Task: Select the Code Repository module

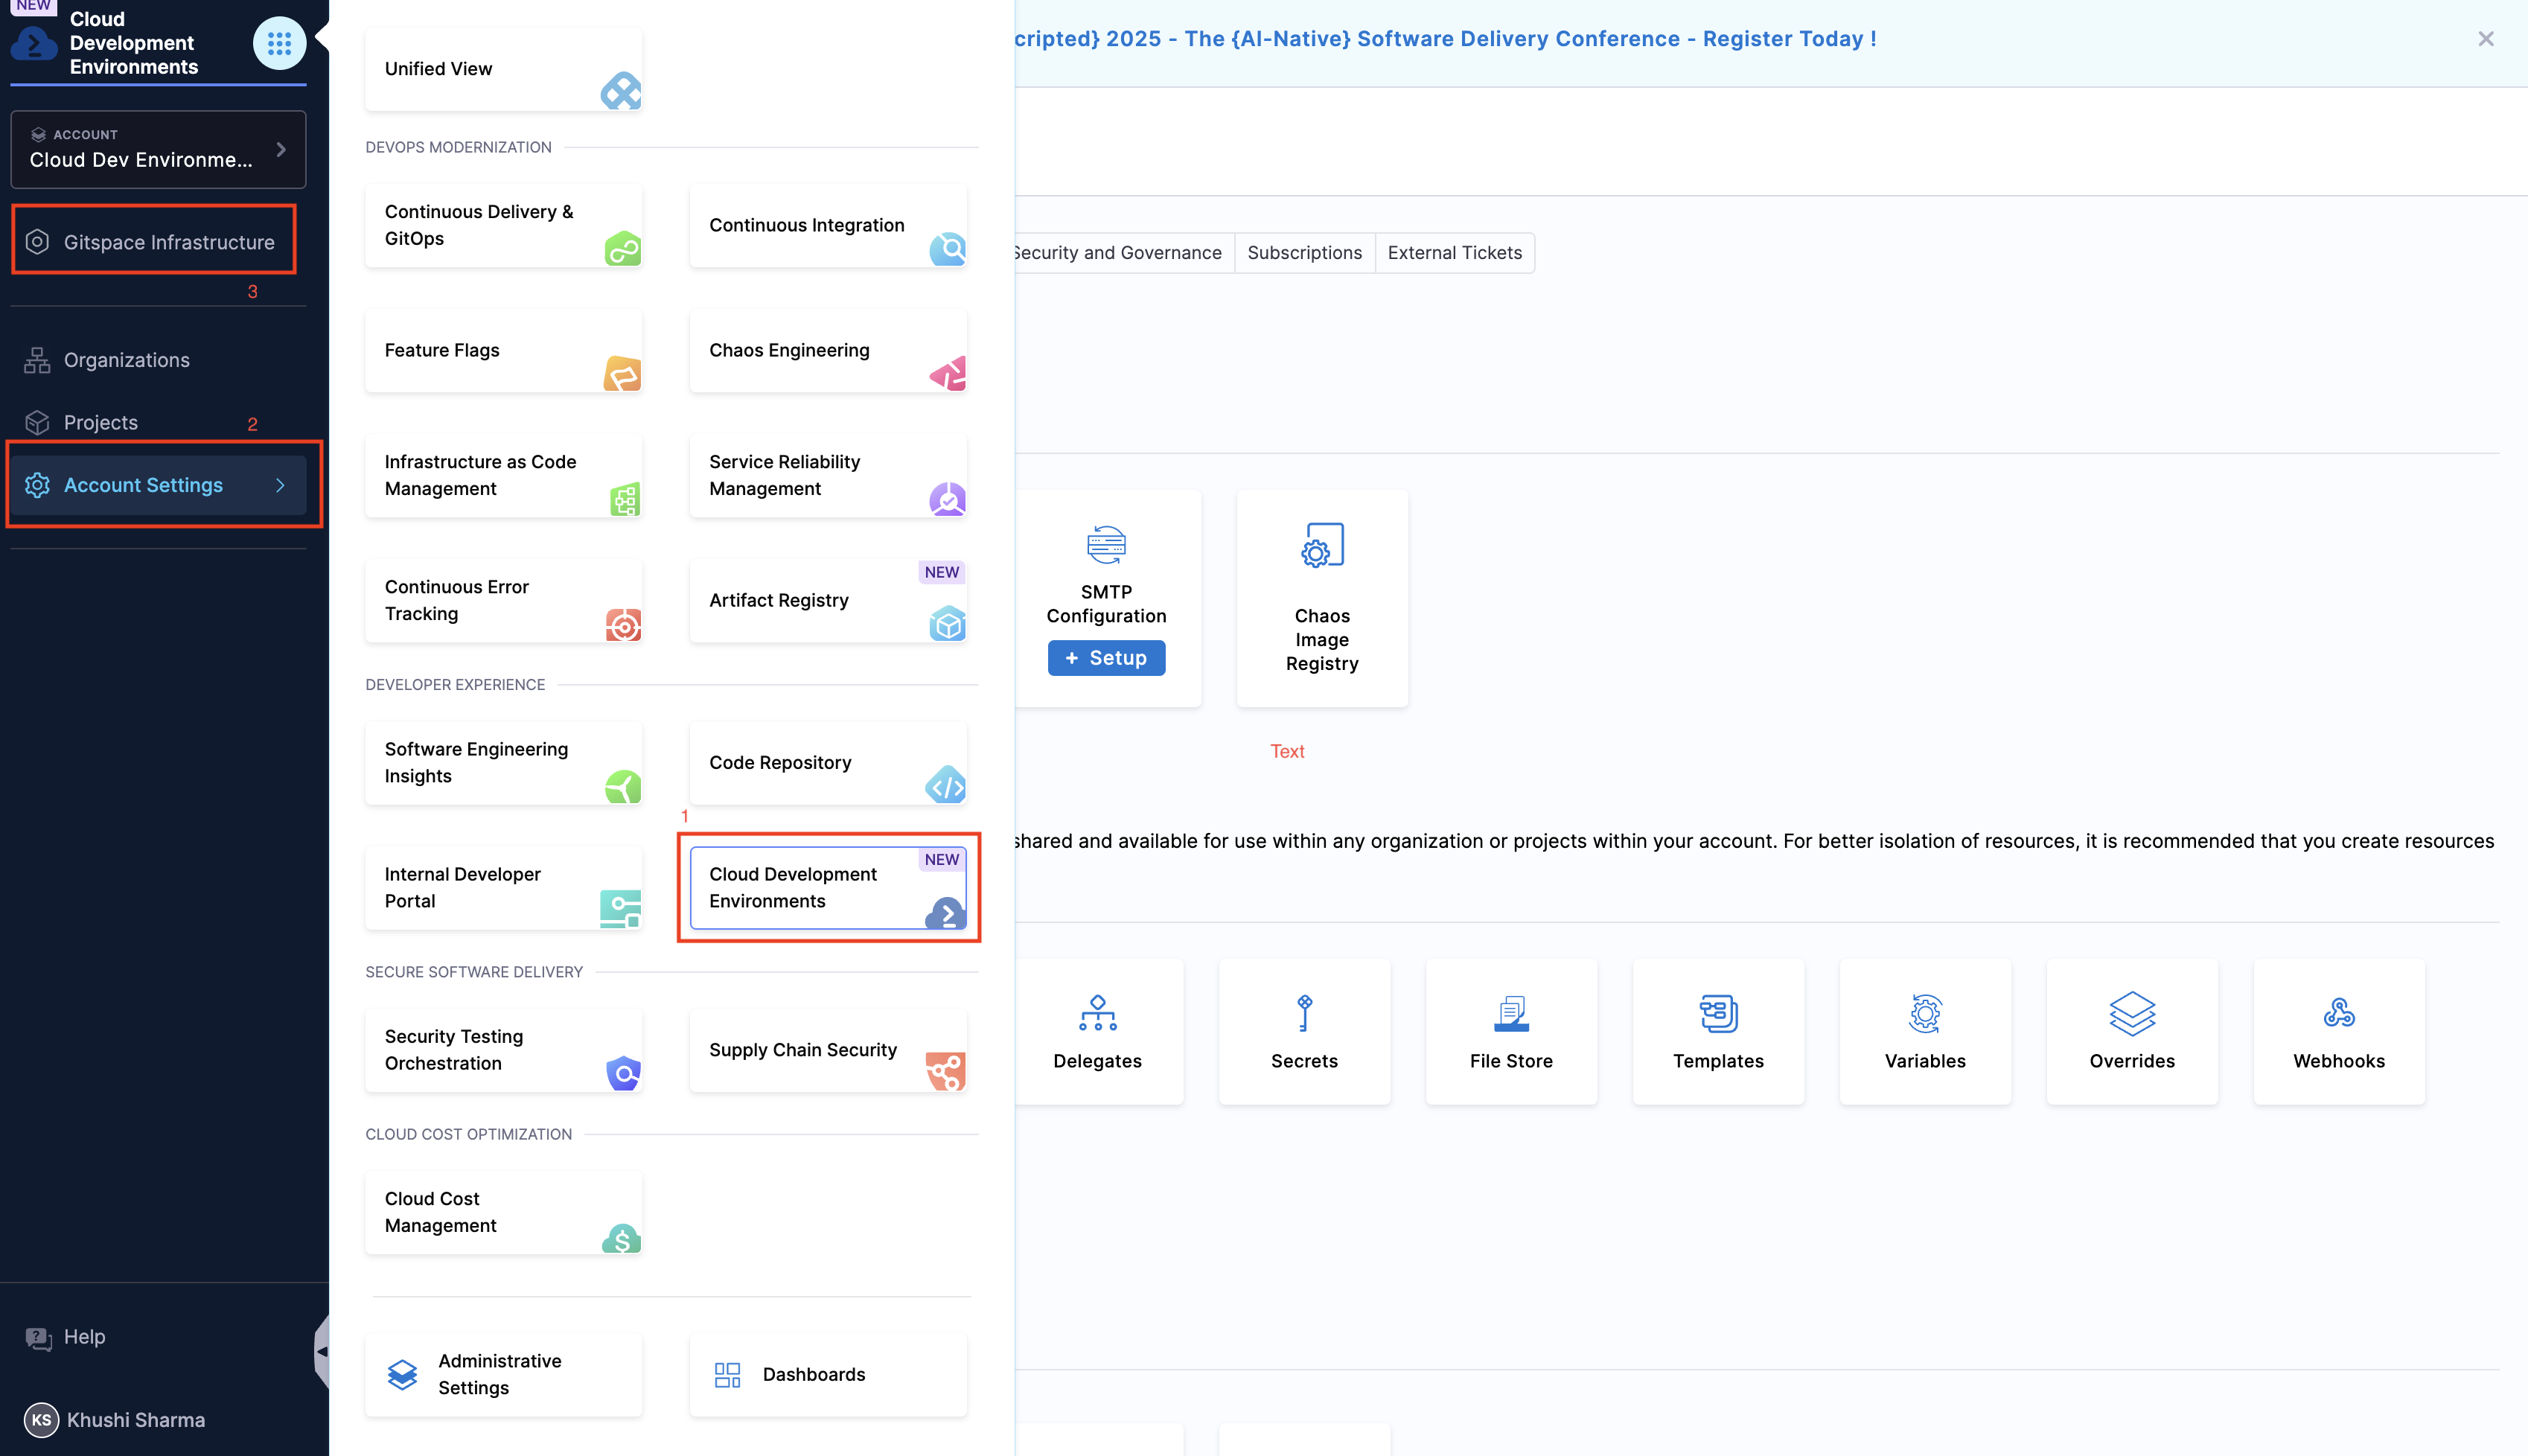Action: coord(828,762)
